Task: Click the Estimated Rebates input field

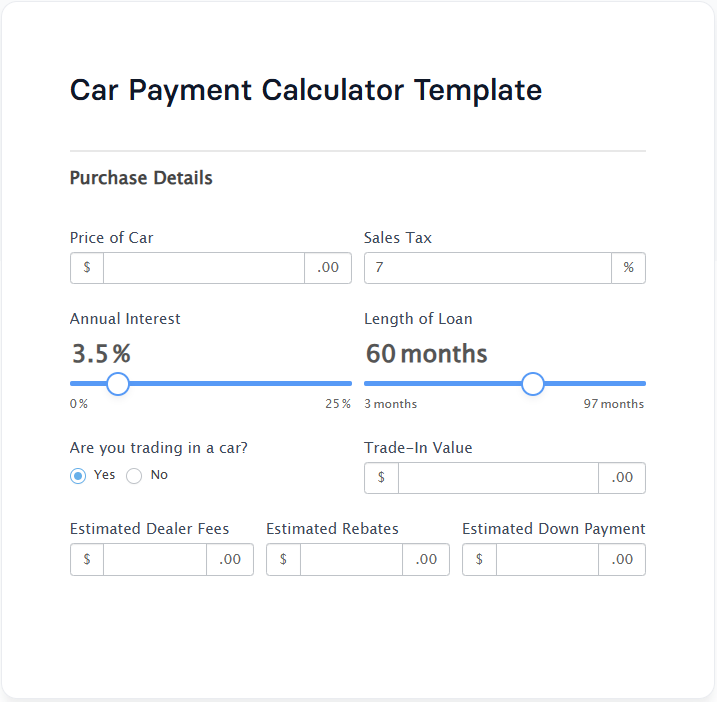Action: (351, 560)
